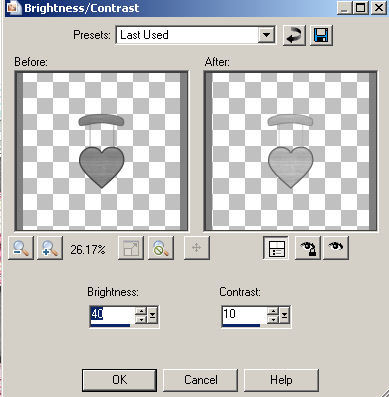Click the navigate crosshair icon
The width and height of the screenshot is (389, 397).
(197, 248)
